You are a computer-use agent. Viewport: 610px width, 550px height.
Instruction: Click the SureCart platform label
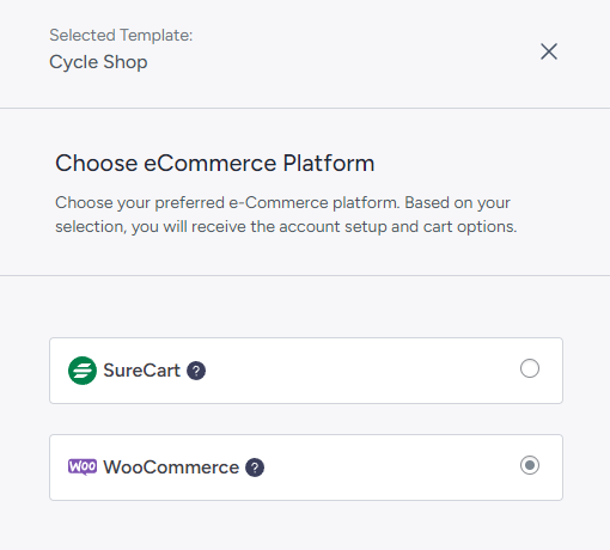[142, 370]
